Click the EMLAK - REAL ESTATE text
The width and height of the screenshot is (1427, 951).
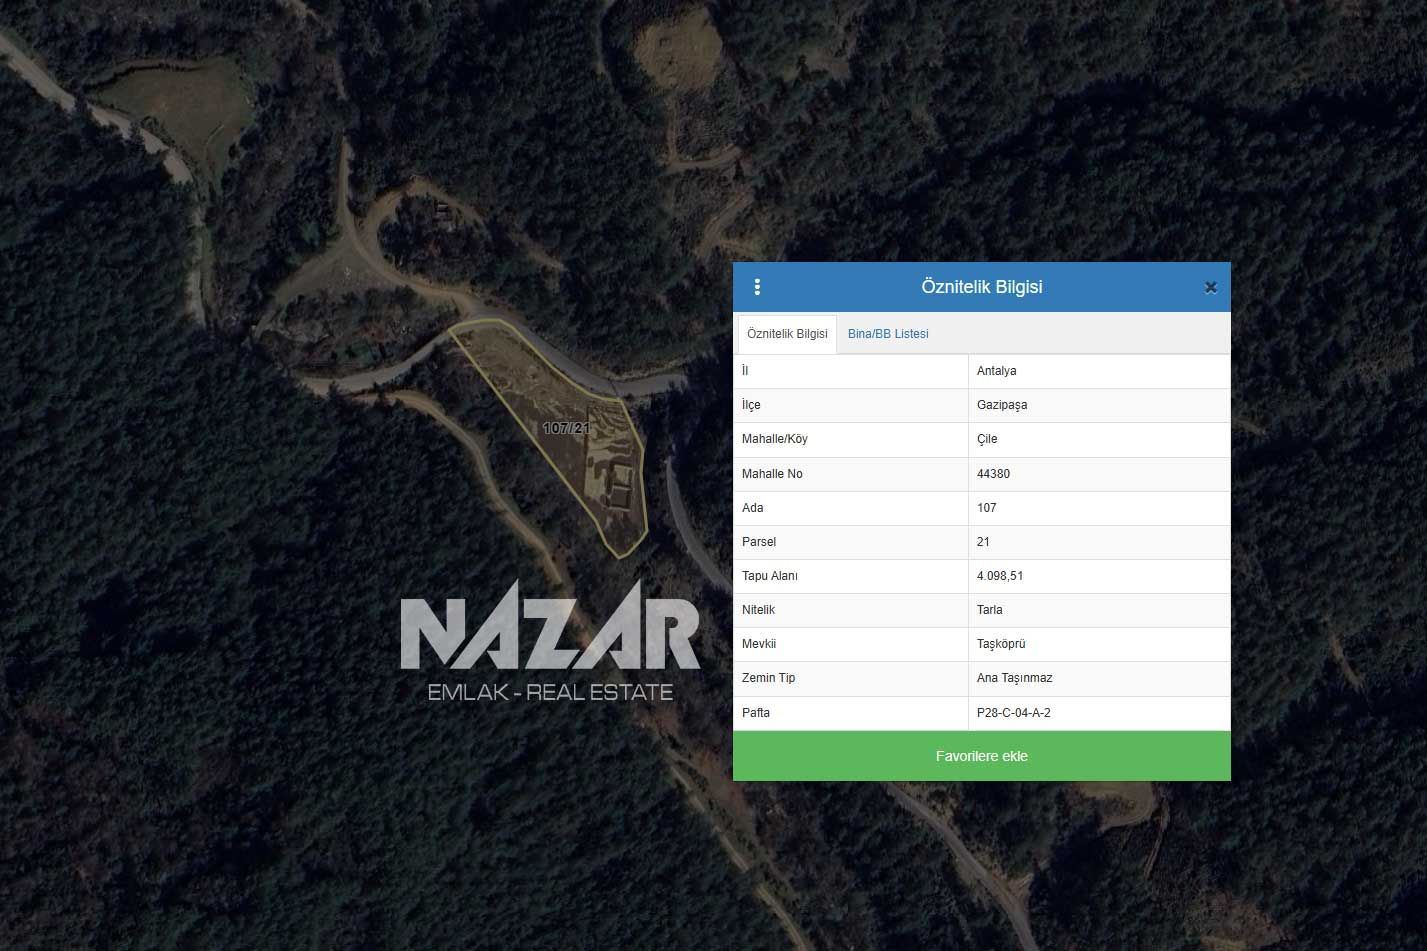click(550, 692)
